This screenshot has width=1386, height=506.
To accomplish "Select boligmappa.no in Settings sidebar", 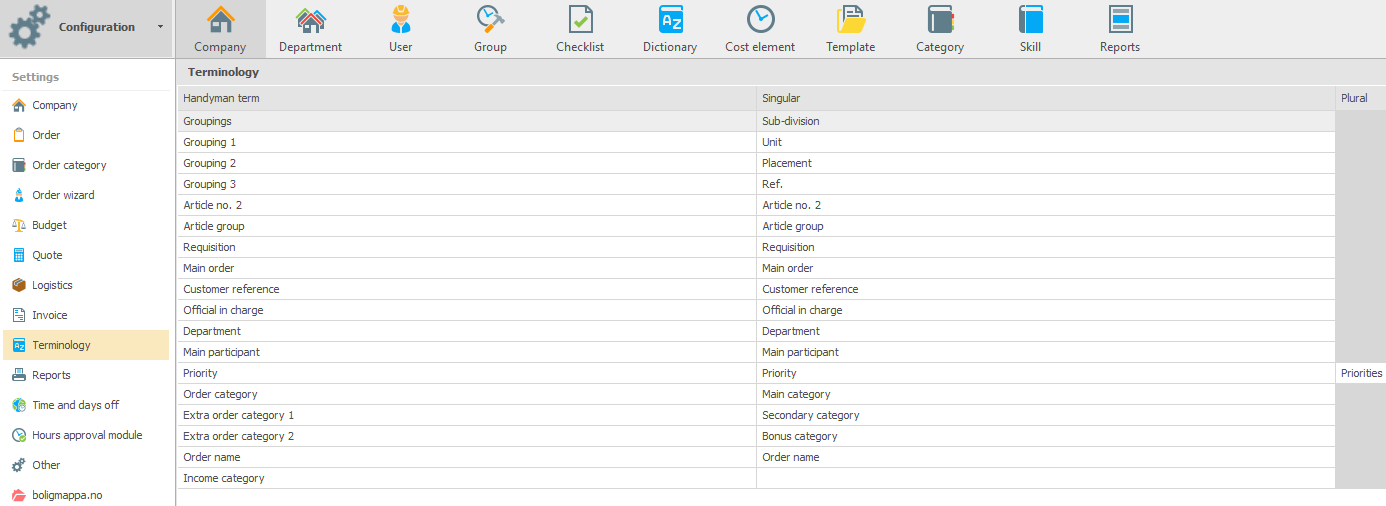I will 86,495.
